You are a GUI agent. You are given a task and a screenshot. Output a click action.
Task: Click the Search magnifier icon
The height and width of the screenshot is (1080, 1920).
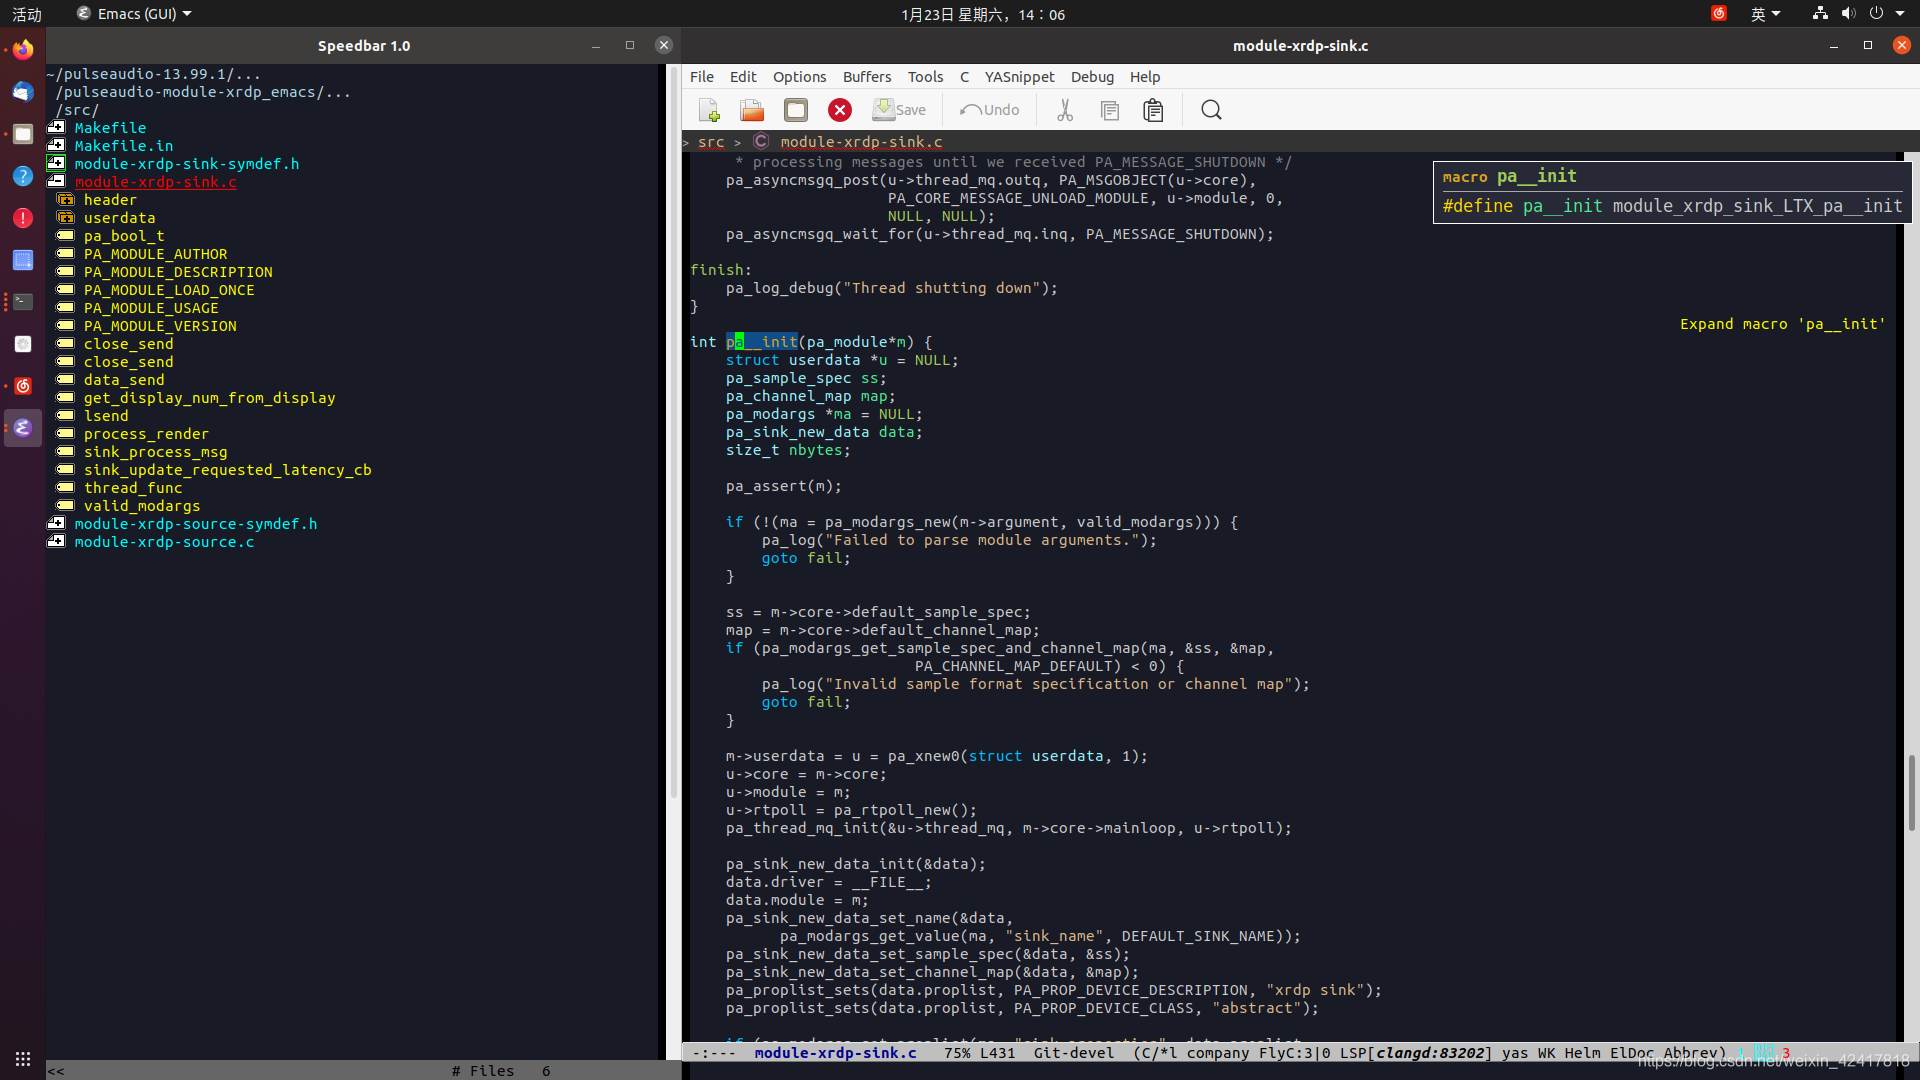point(1211,110)
